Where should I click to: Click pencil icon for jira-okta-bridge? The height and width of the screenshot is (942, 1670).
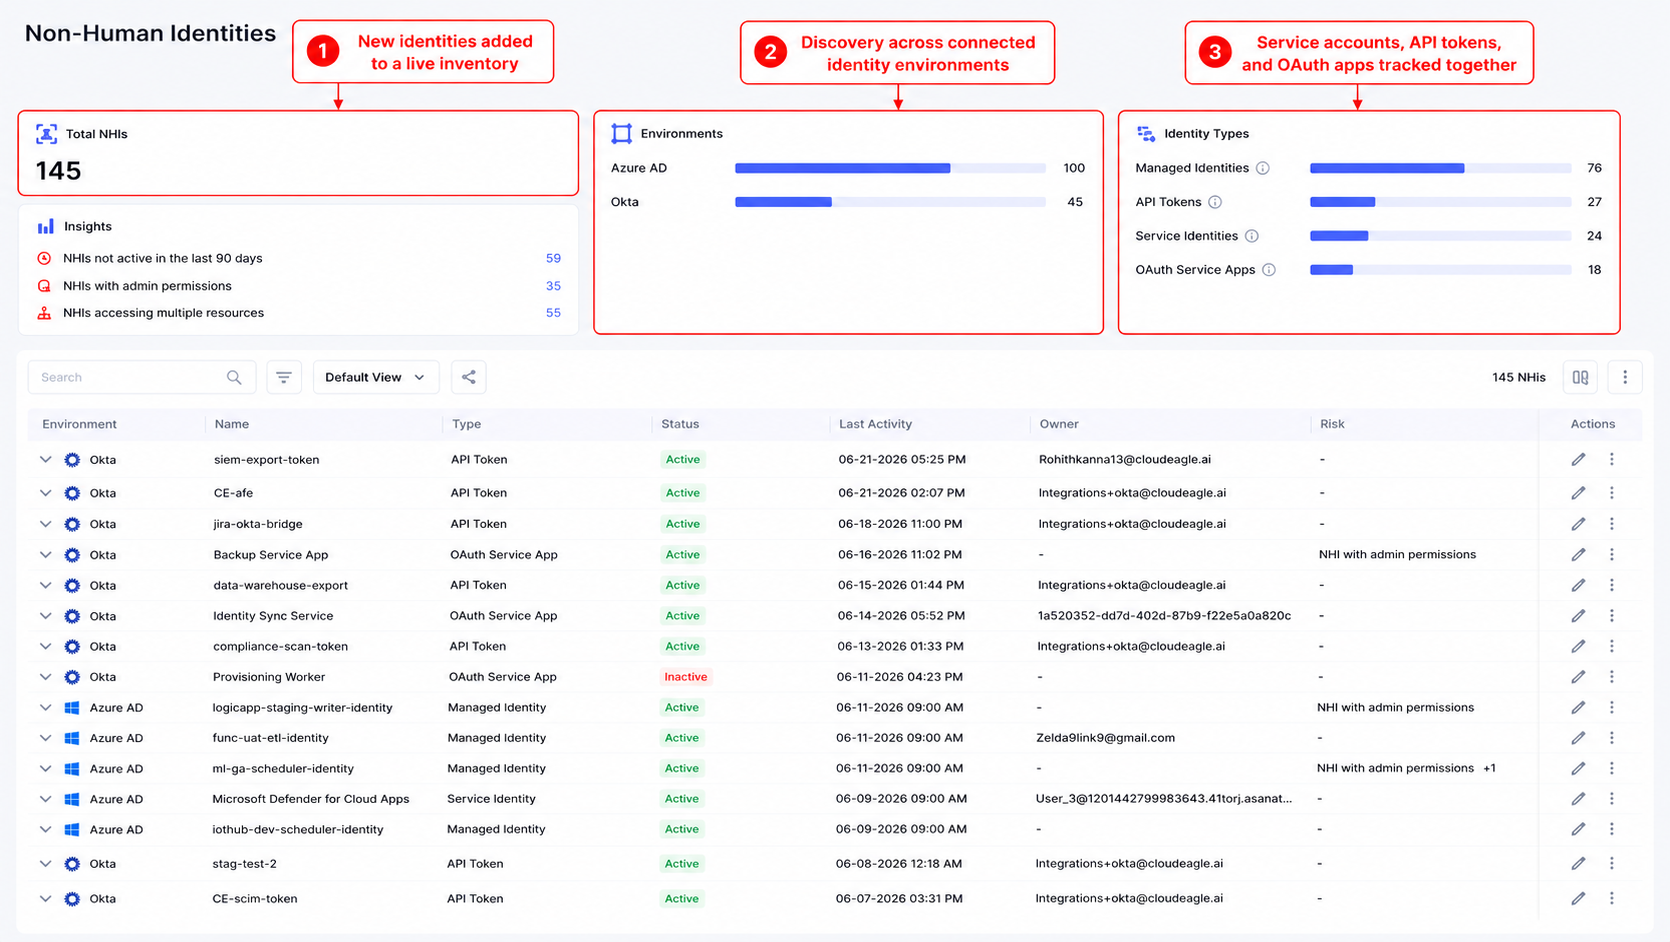click(x=1578, y=524)
